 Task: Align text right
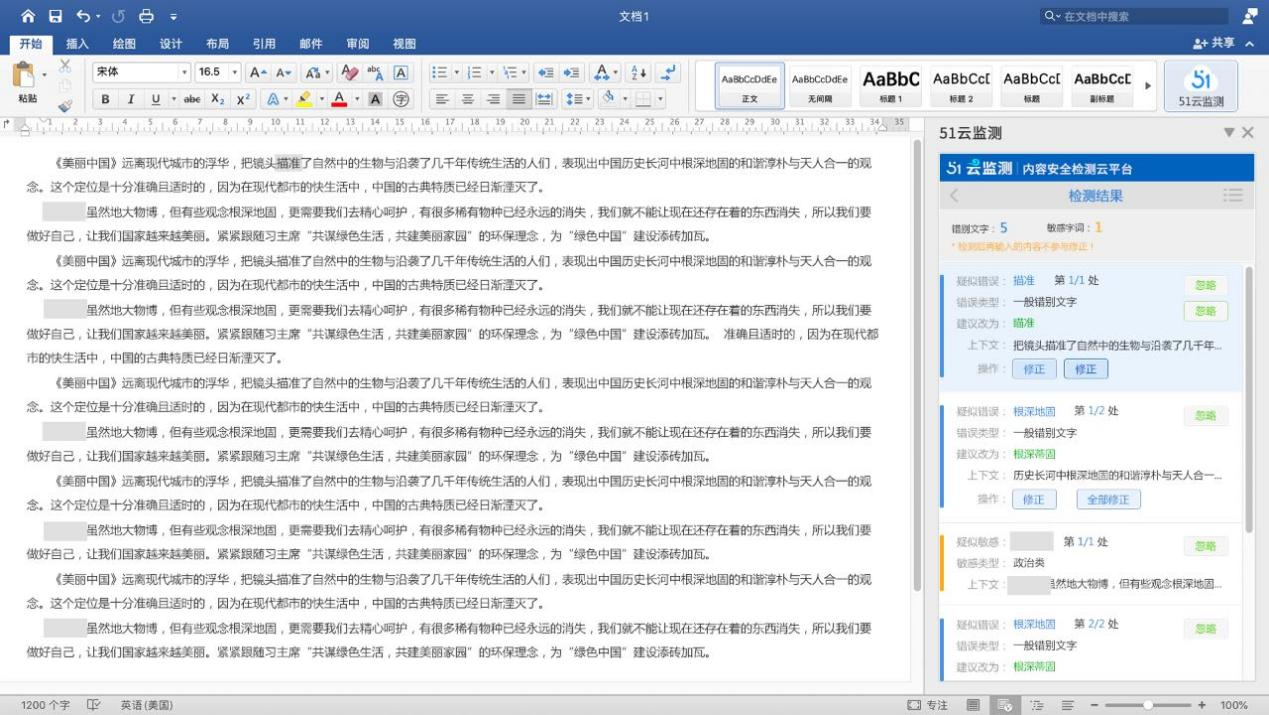(x=493, y=99)
